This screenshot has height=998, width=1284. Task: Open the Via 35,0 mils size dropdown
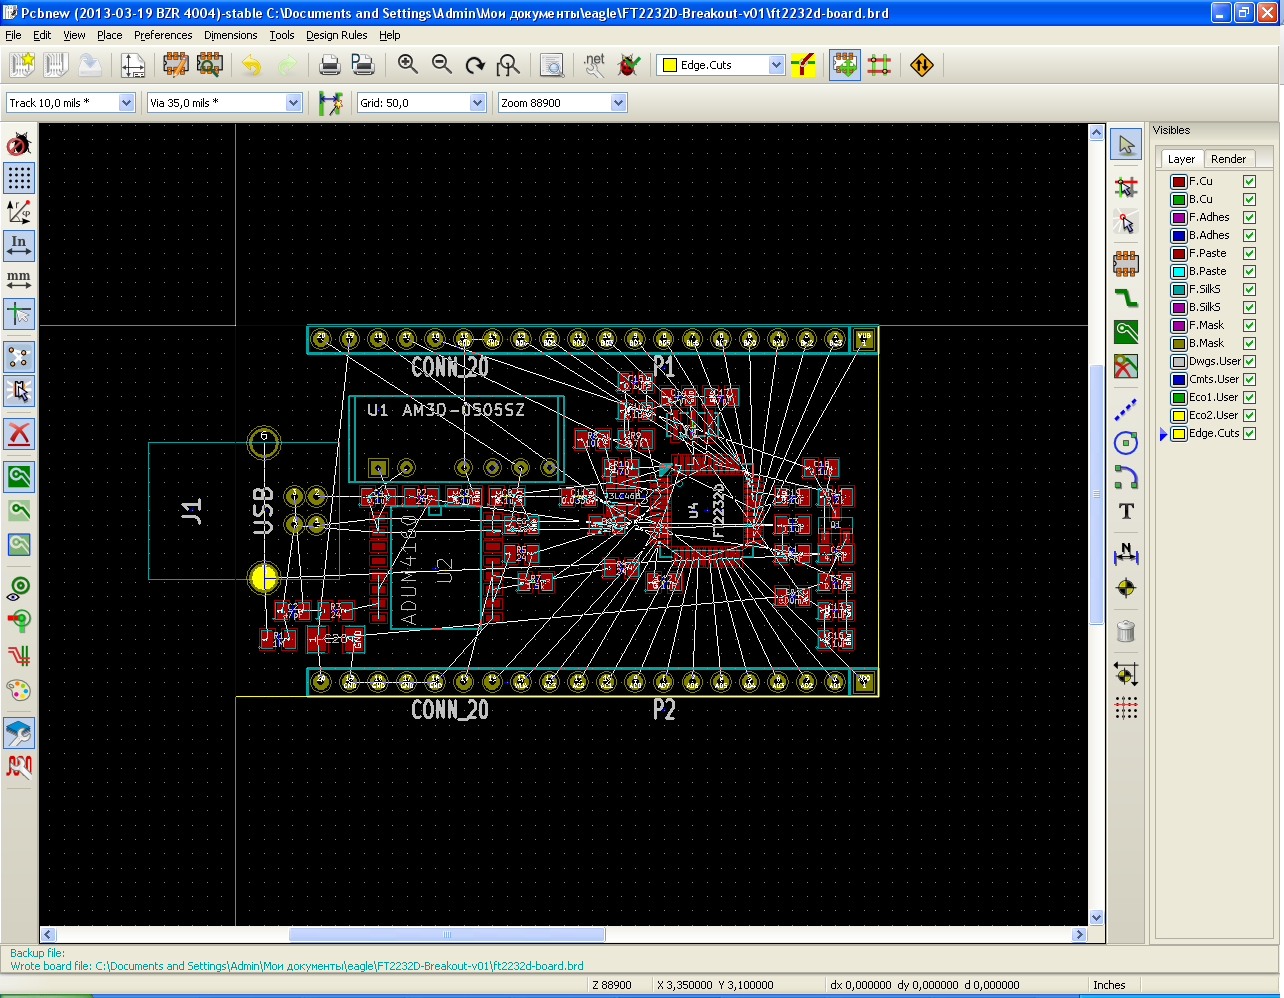click(293, 102)
